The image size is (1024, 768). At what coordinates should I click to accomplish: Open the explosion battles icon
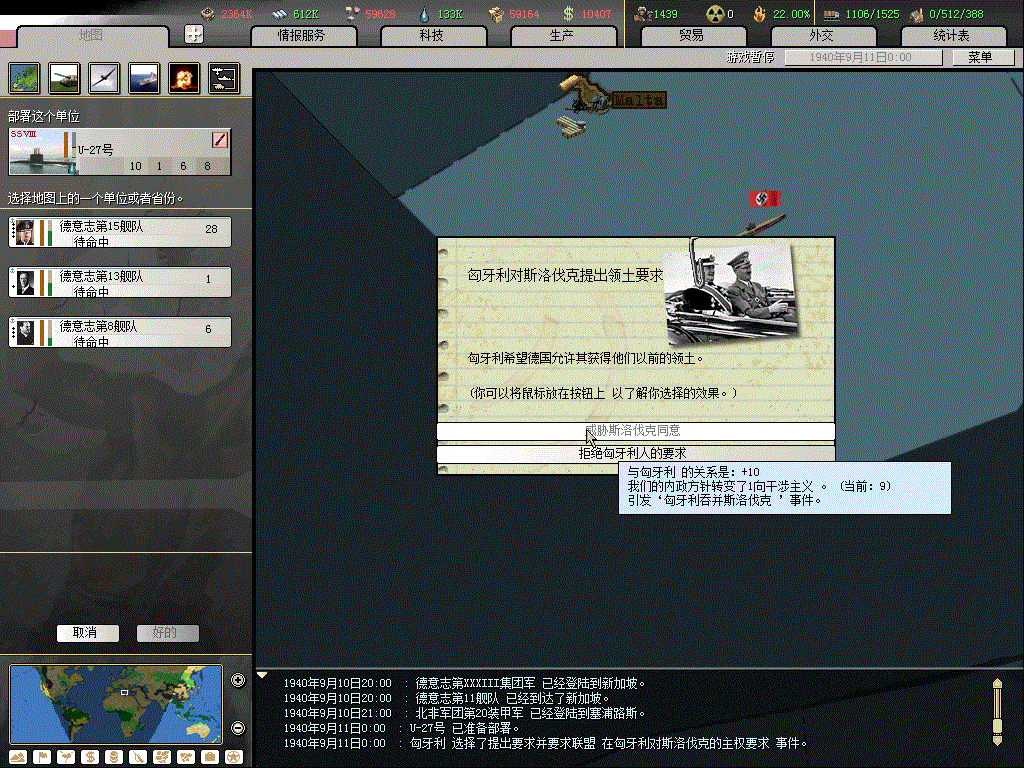pos(184,78)
